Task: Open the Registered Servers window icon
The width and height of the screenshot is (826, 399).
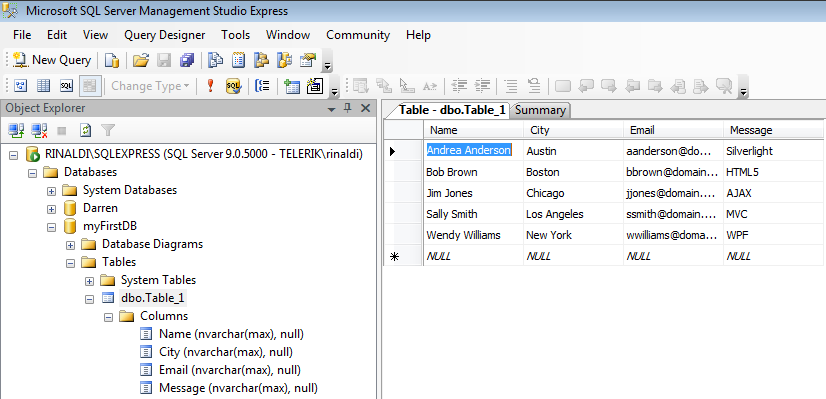Action: (x=215, y=60)
